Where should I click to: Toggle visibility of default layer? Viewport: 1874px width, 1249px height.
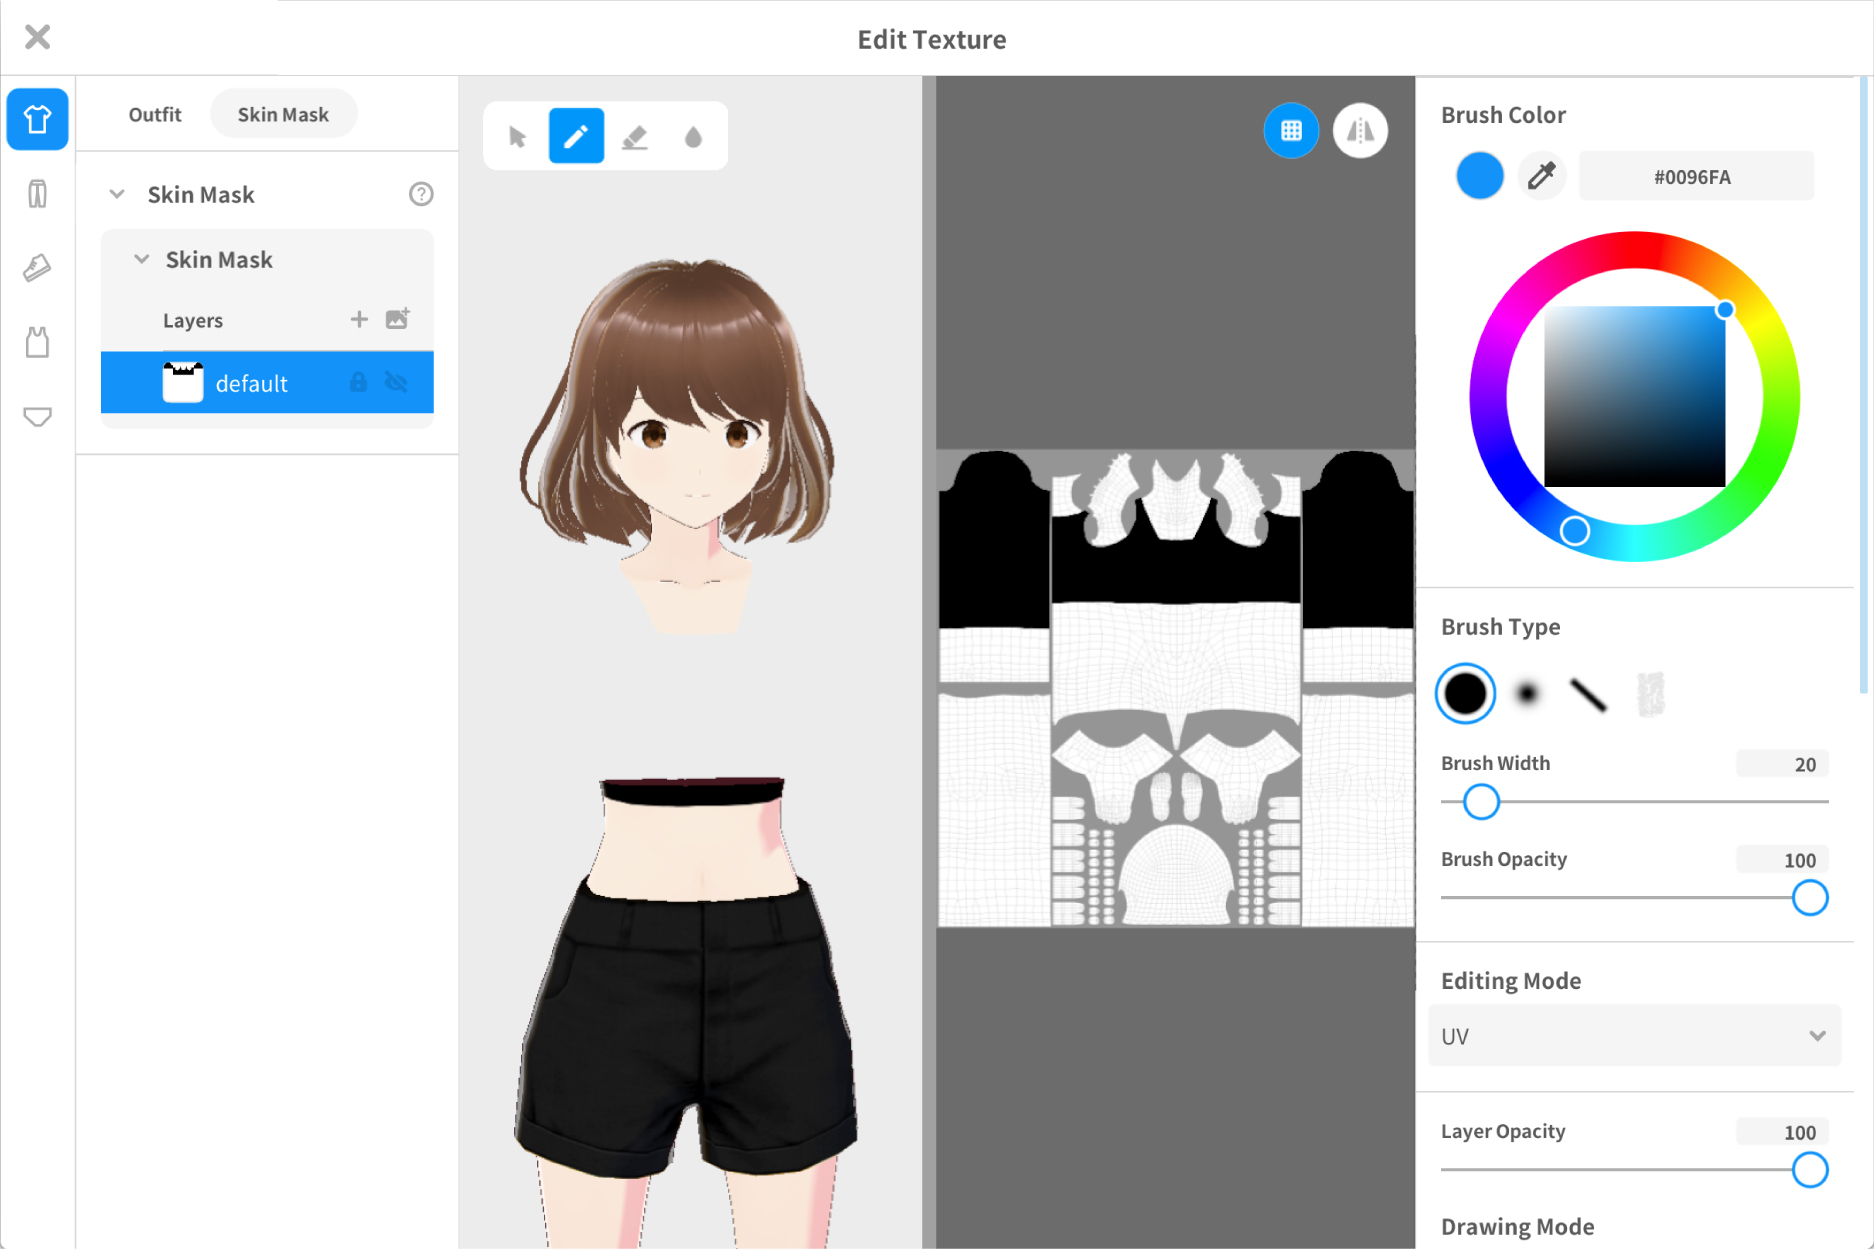point(397,383)
